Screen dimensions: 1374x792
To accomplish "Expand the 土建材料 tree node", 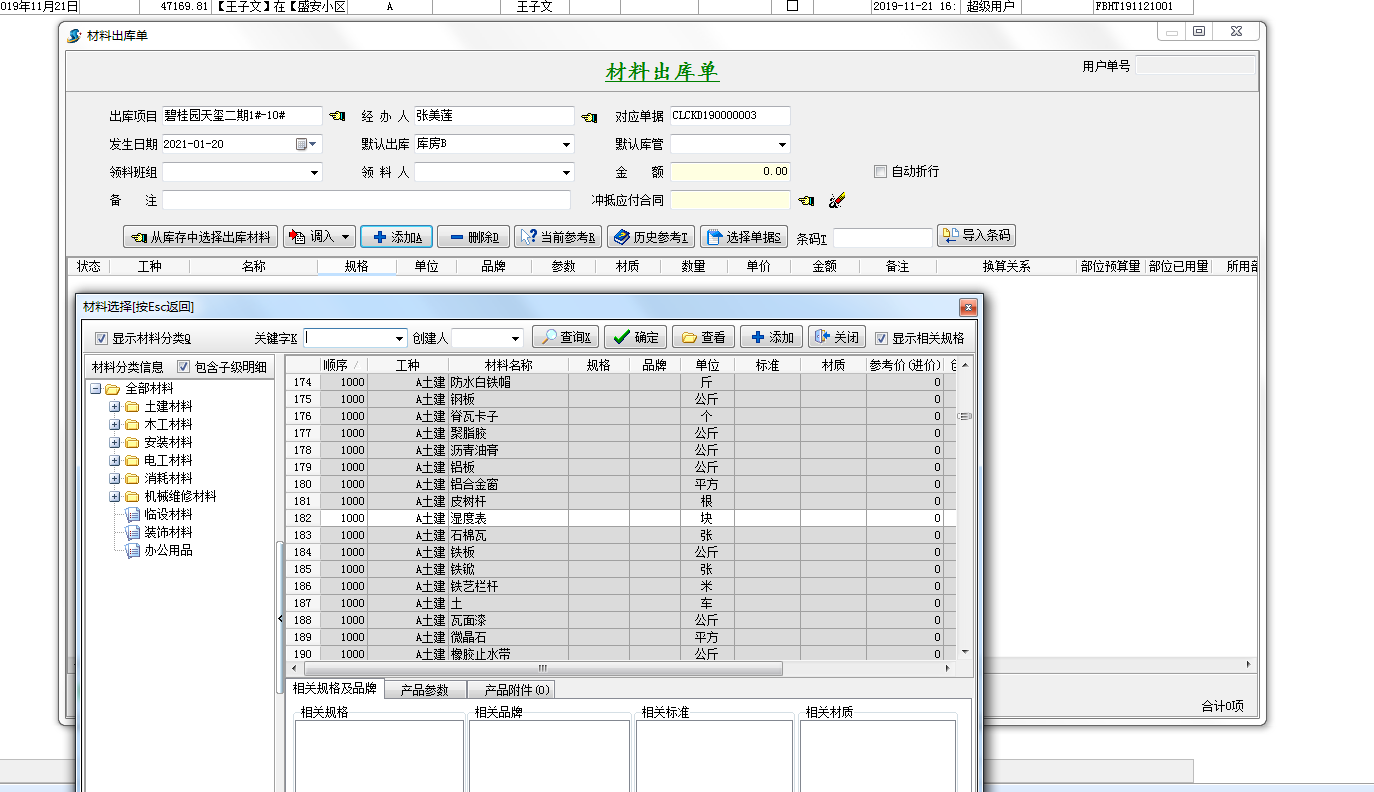I will click(x=115, y=407).
